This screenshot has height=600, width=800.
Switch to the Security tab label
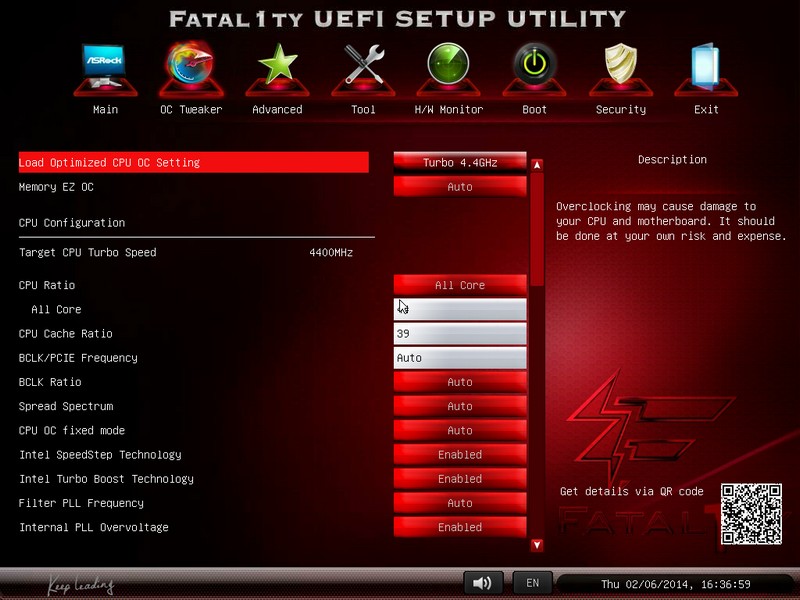tap(620, 109)
